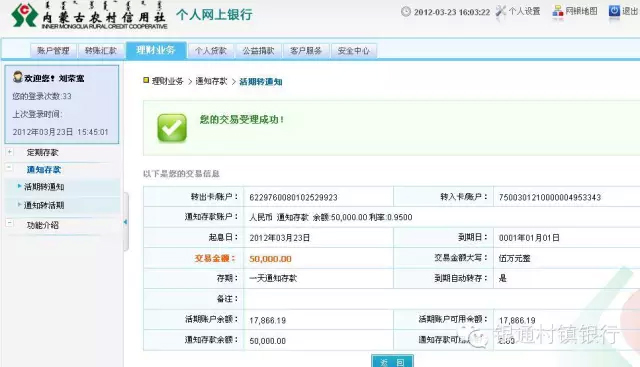Viewport: 640px width, 367px height.
Task: Collapse the sidebar with the arrow handle
Action: (126, 222)
